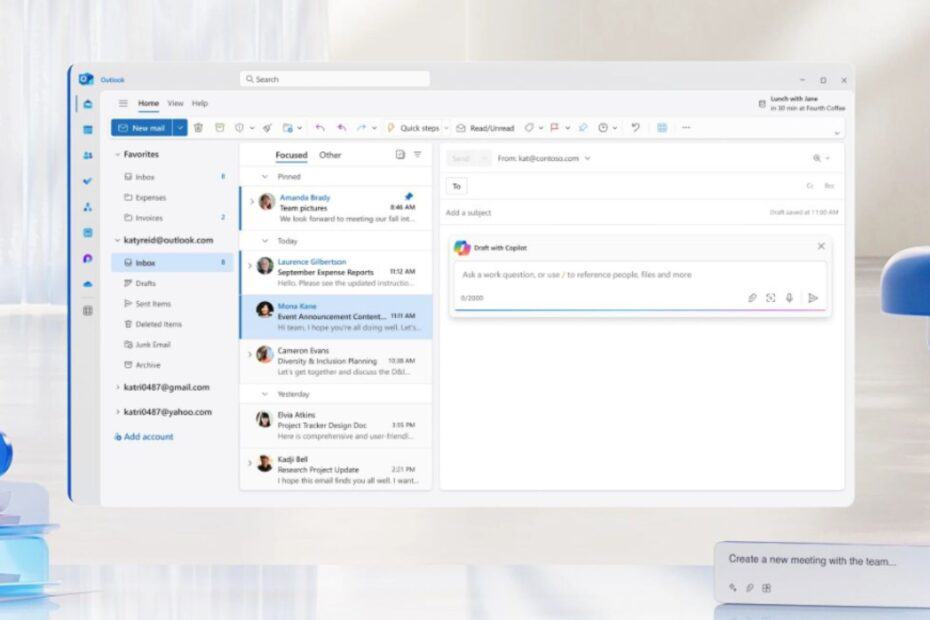Screen dimensions: 930x620
Task: Open the New mail dropdown arrow
Action: click(x=180, y=128)
